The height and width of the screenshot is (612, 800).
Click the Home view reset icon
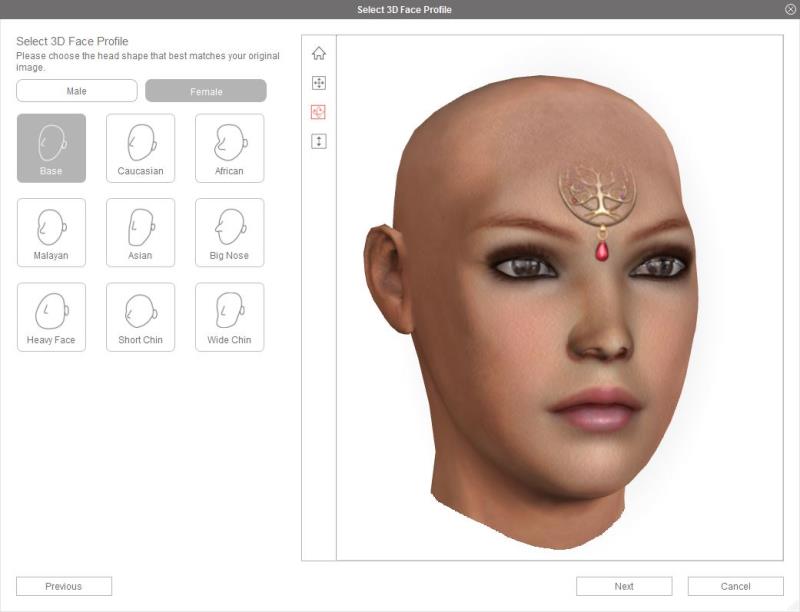tap(319, 54)
